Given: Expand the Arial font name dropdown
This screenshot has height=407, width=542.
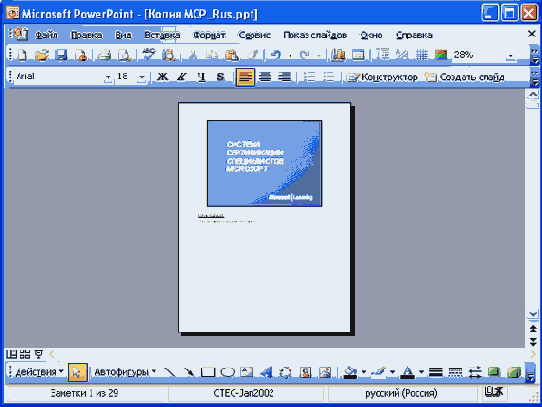Looking at the screenshot, I should pos(108,77).
